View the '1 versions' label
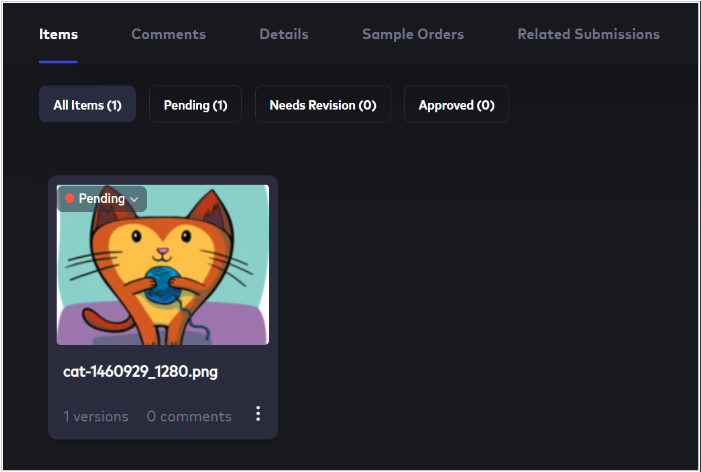 tap(96, 417)
